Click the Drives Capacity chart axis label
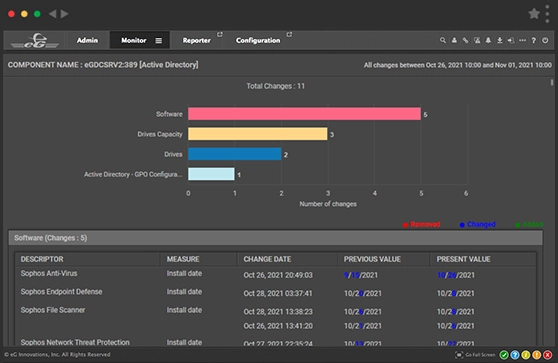 [x=160, y=134]
